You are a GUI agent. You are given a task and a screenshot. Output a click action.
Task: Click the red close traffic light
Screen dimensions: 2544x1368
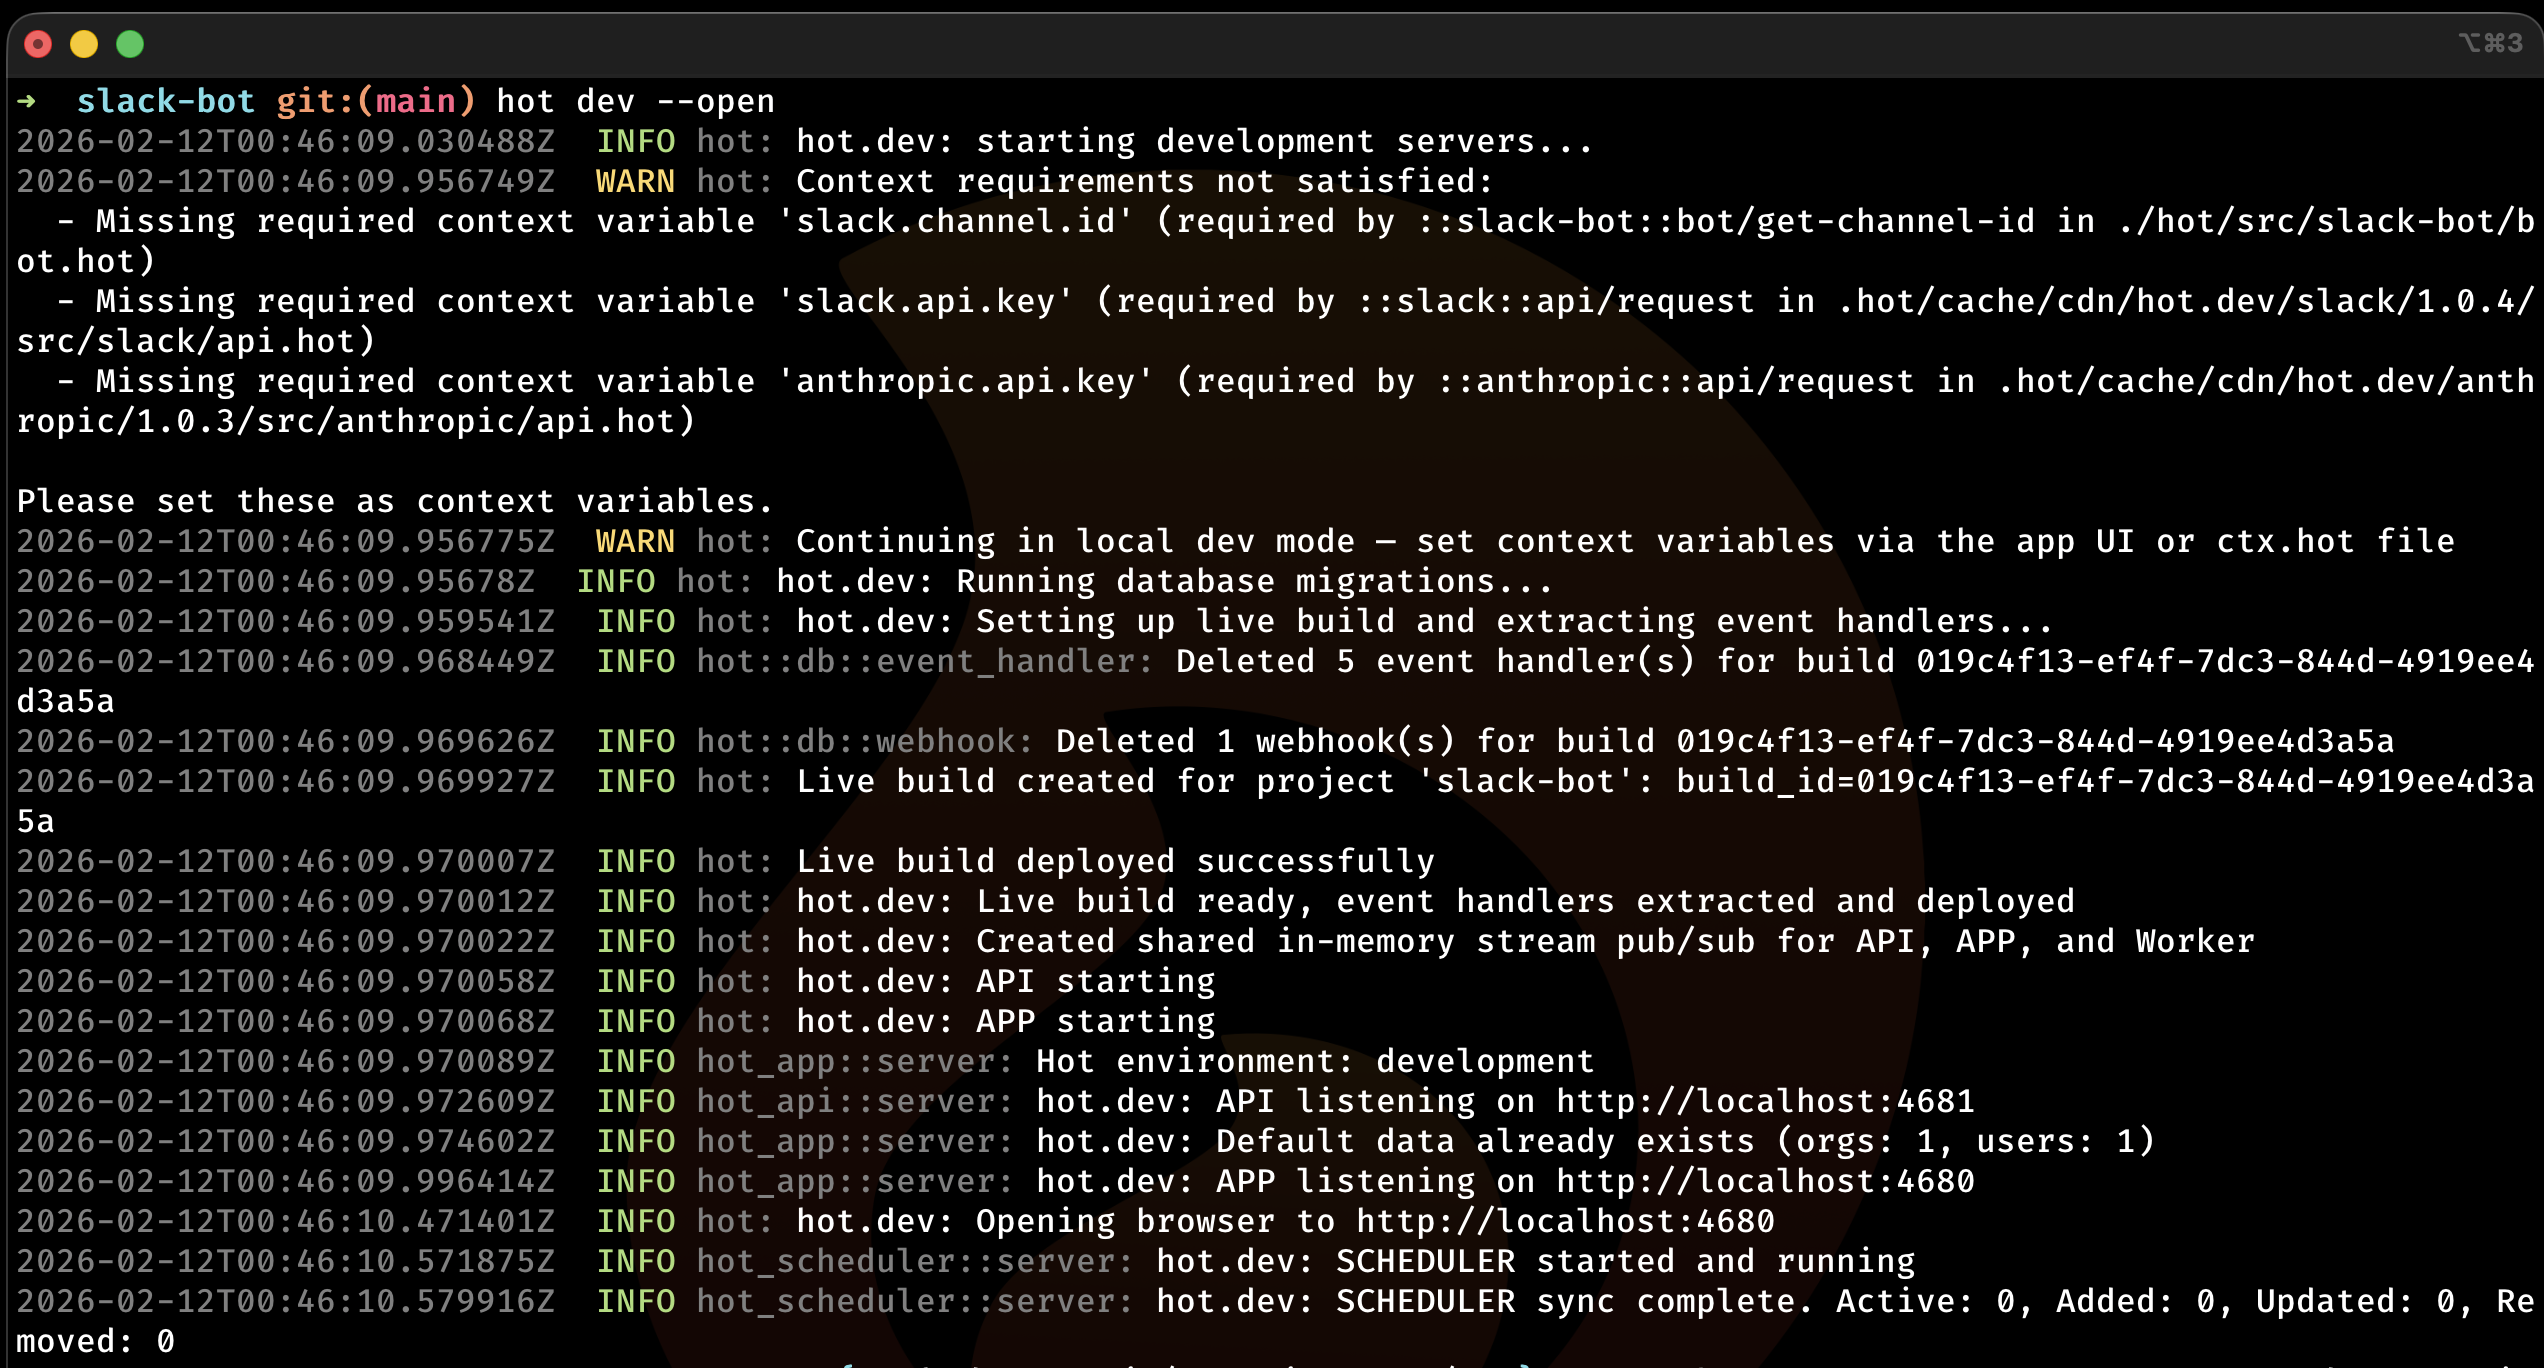point(38,44)
